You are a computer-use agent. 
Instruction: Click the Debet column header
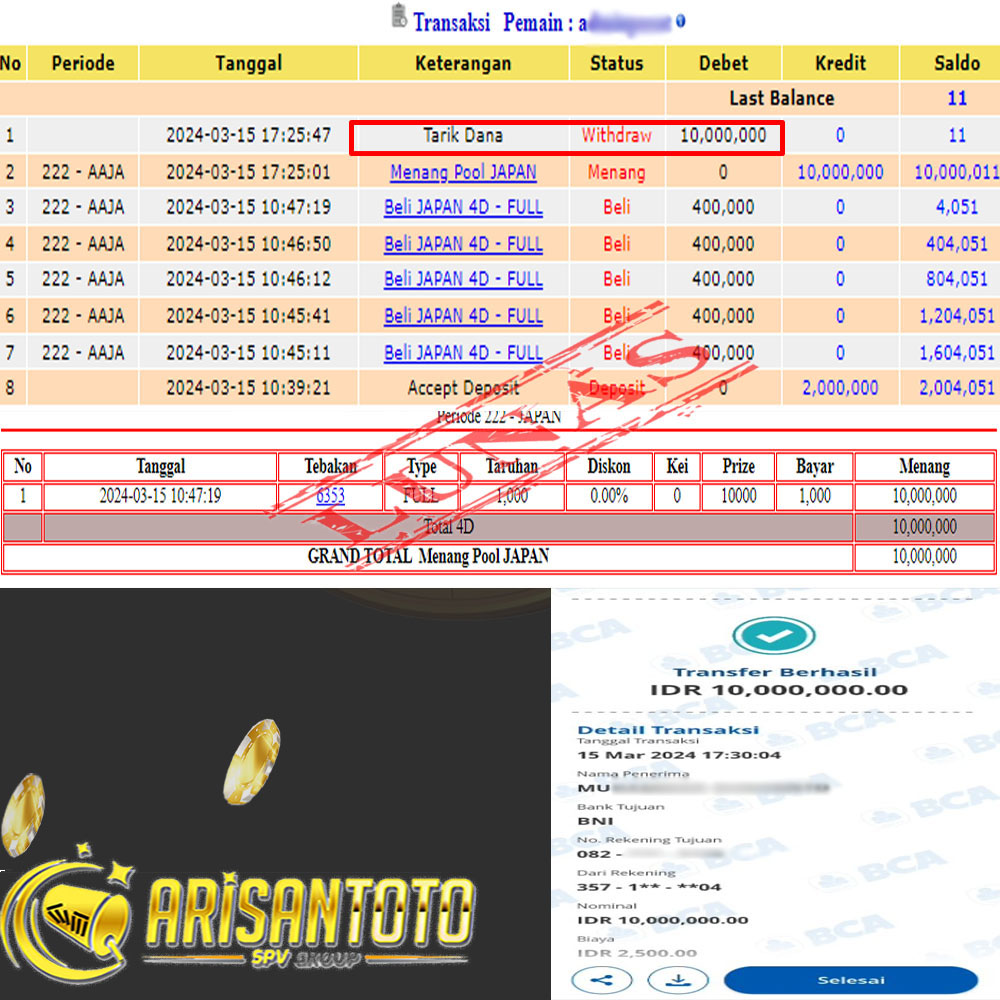coord(723,63)
